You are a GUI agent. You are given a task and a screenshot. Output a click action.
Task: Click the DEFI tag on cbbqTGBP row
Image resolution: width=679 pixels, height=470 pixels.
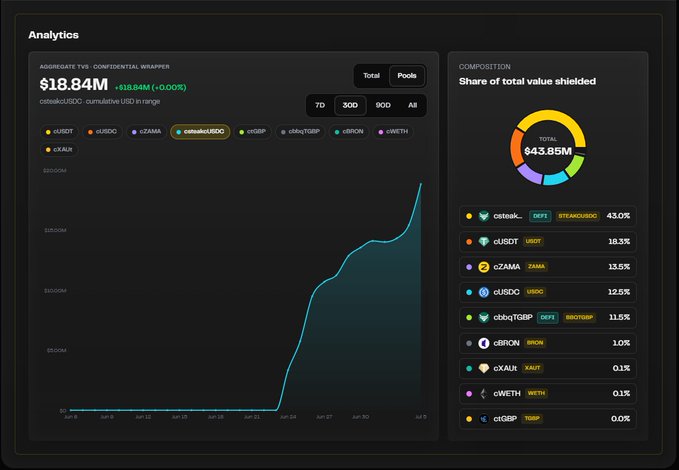point(547,318)
